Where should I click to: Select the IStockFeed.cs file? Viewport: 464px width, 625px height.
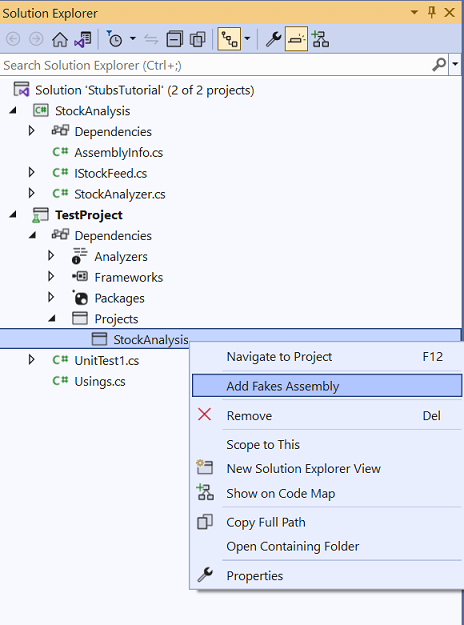(110, 173)
